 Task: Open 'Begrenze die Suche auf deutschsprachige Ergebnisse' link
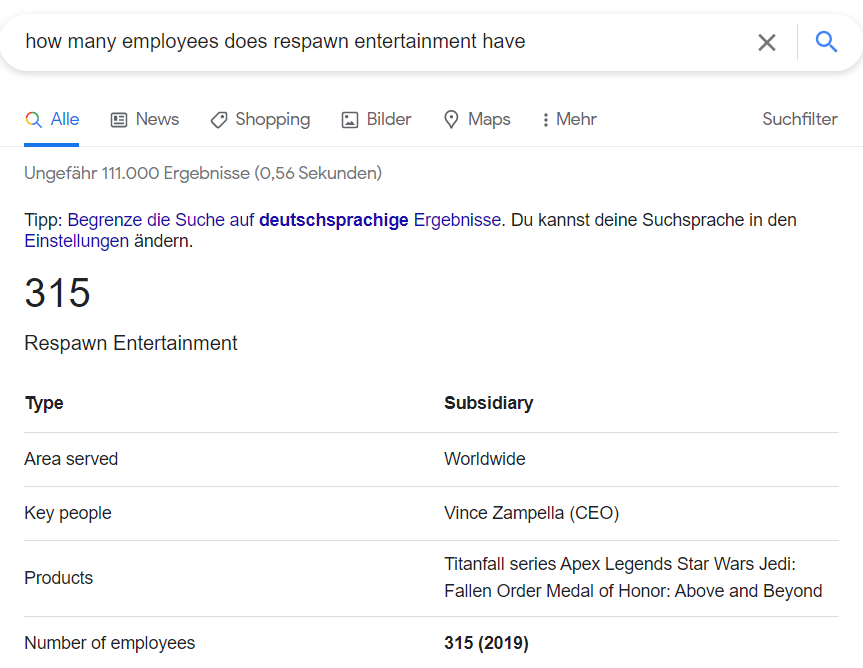(284, 220)
